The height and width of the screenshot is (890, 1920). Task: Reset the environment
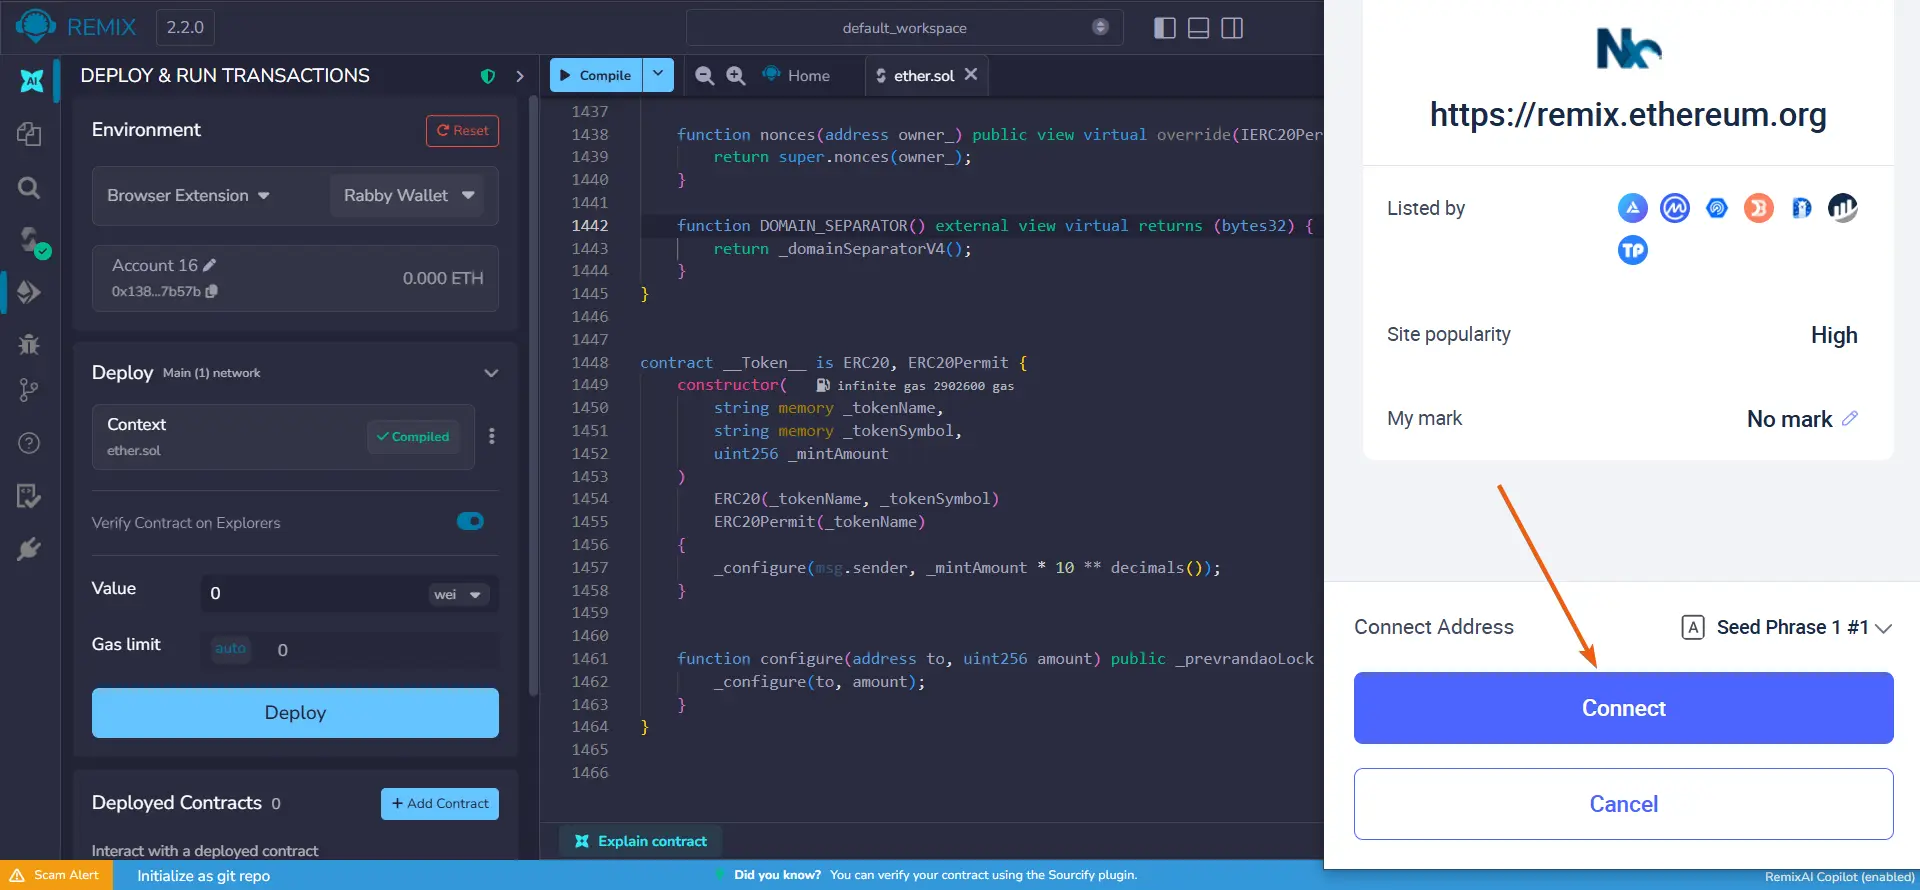point(462,131)
